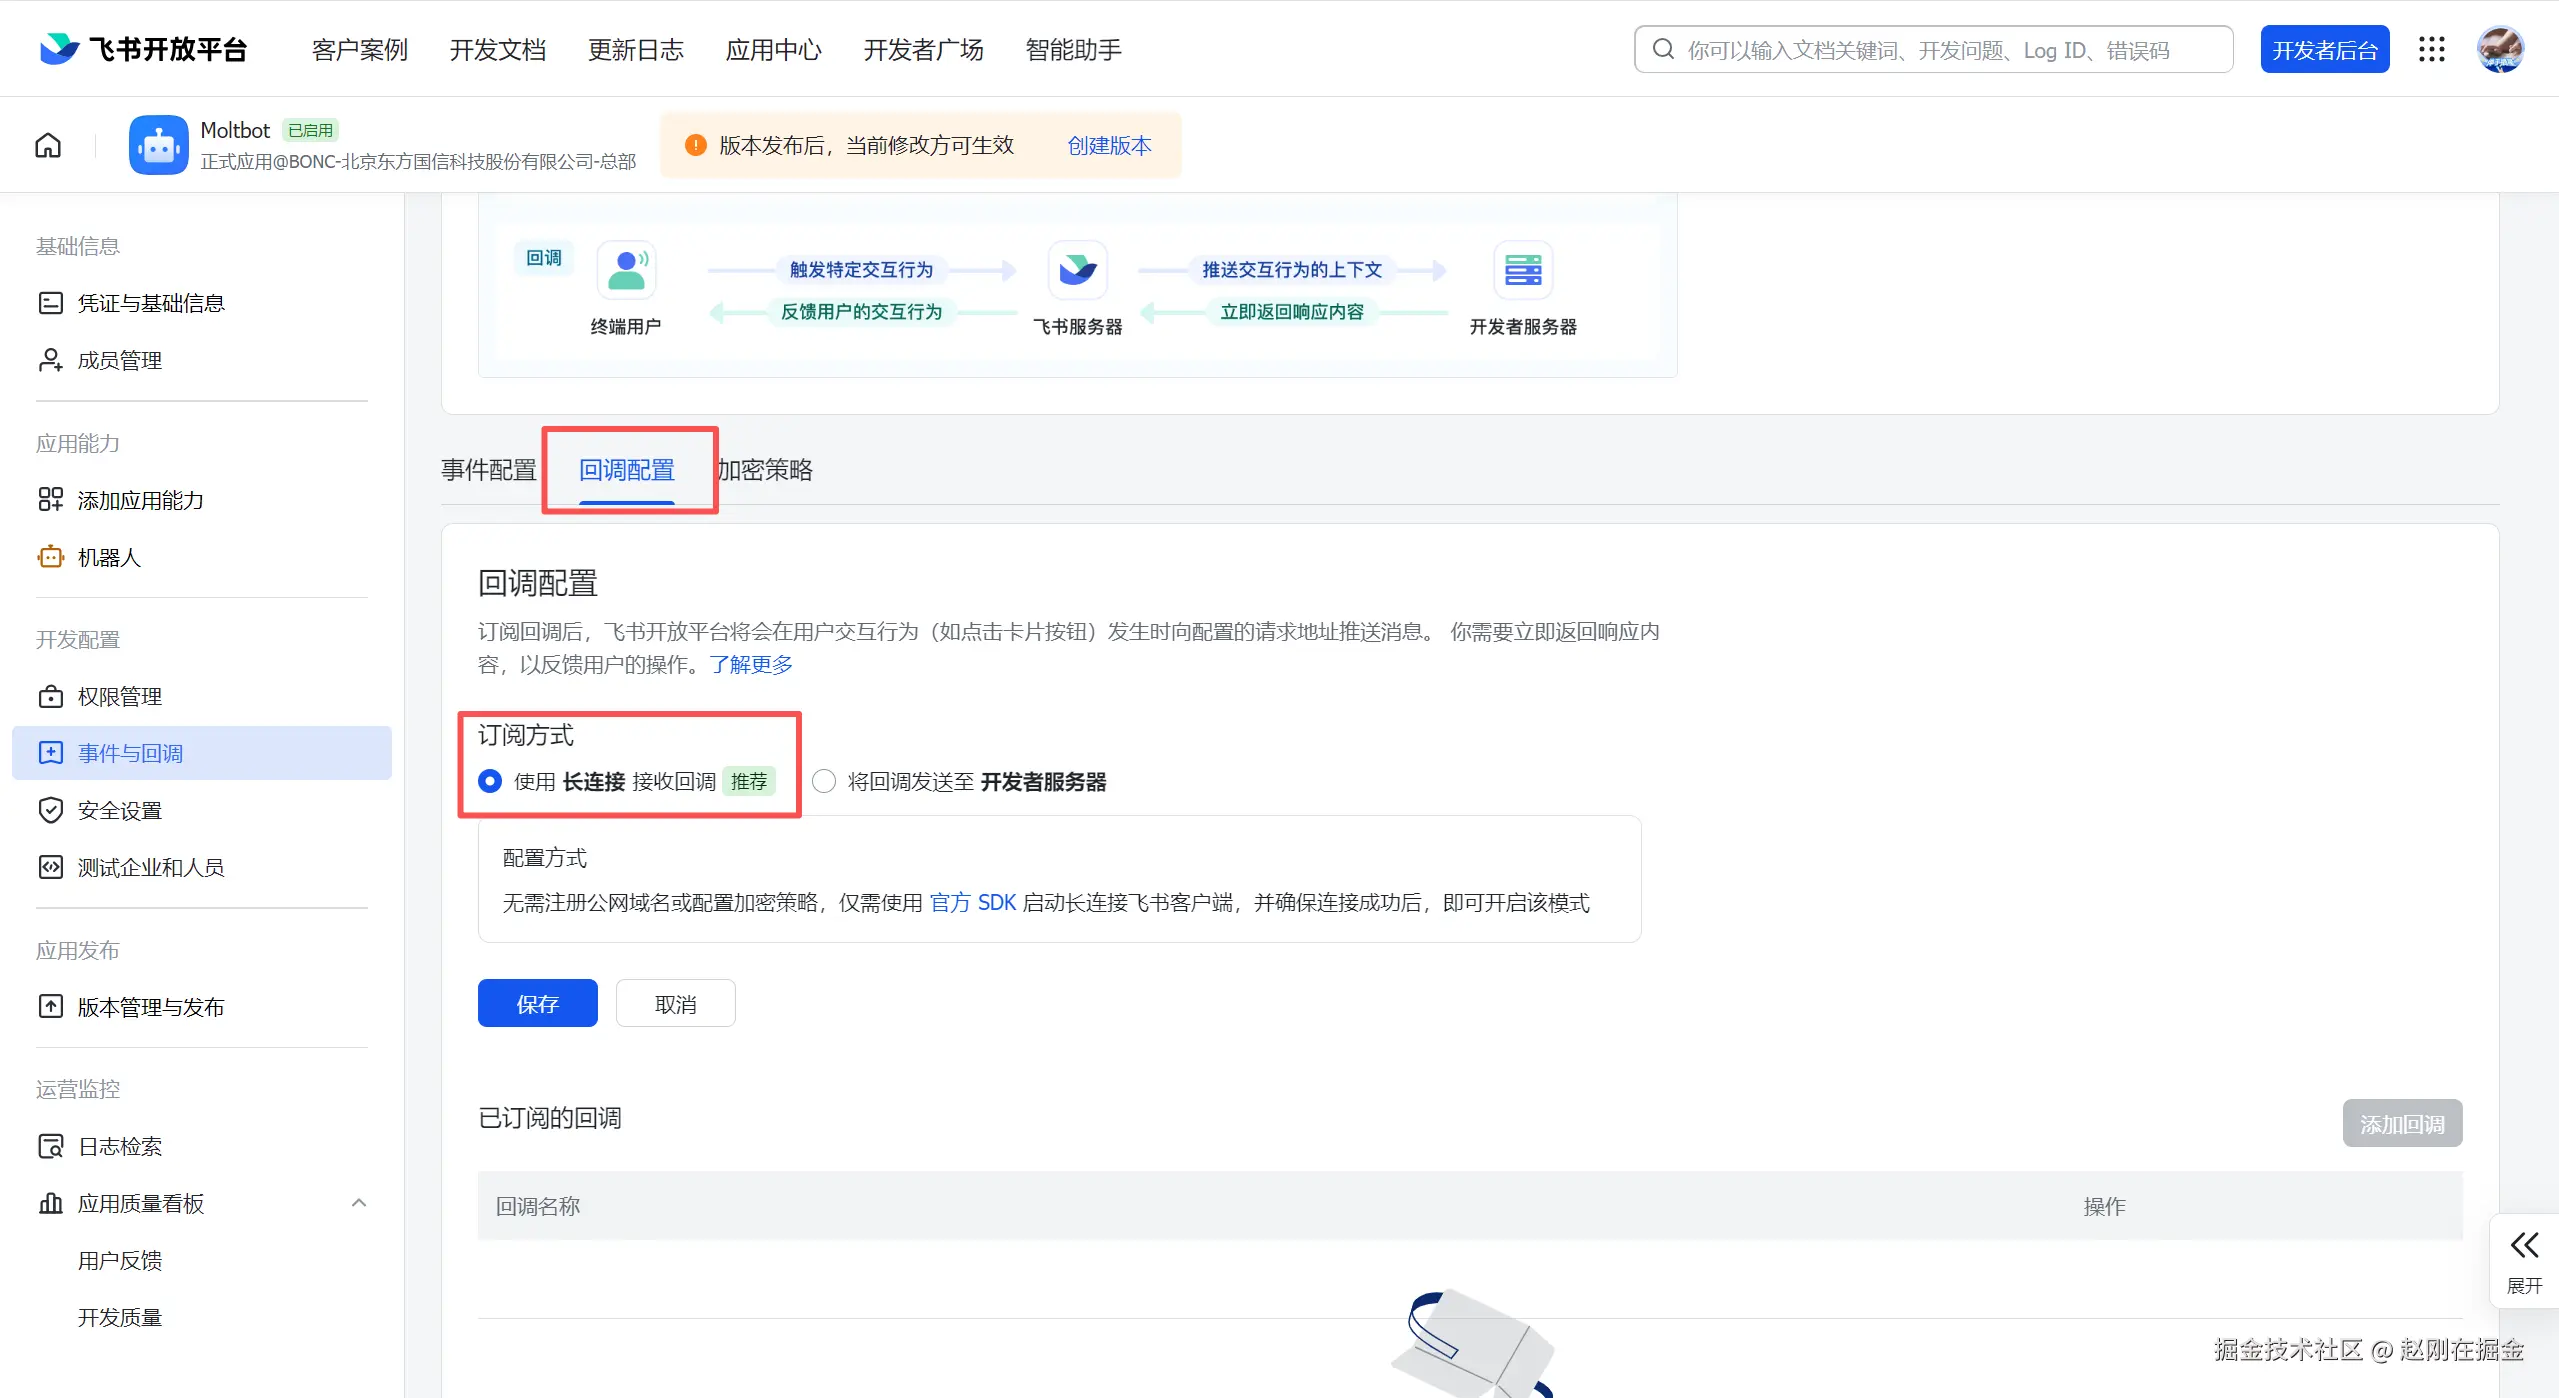Open 机器人 in the sidebar
The height and width of the screenshot is (1398, 2559).
[109, 558]
